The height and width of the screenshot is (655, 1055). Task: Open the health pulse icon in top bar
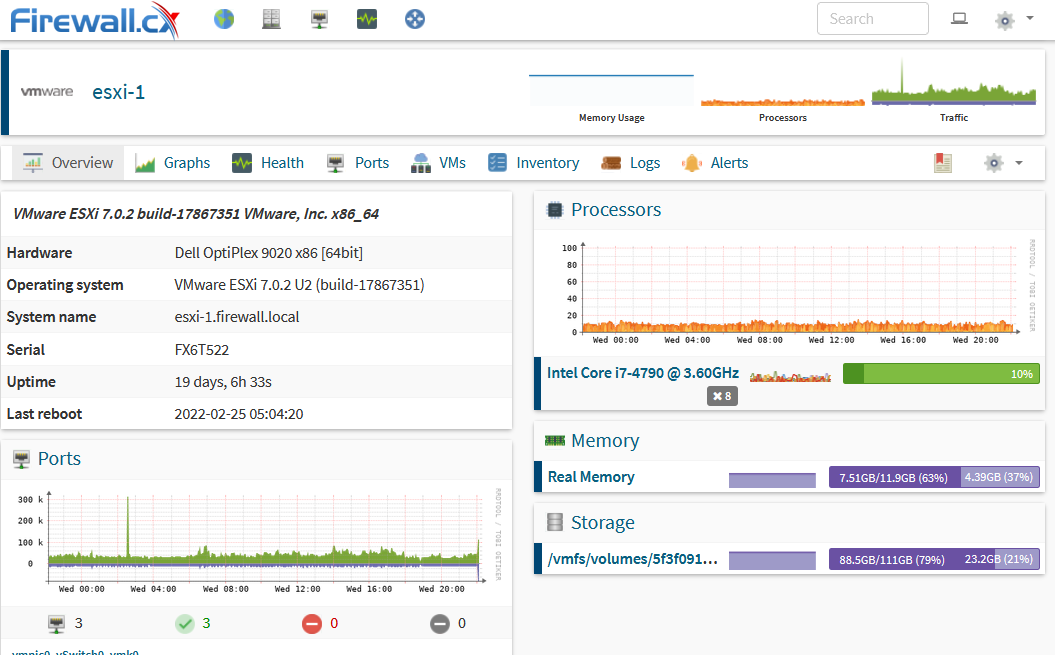(367, 19)
